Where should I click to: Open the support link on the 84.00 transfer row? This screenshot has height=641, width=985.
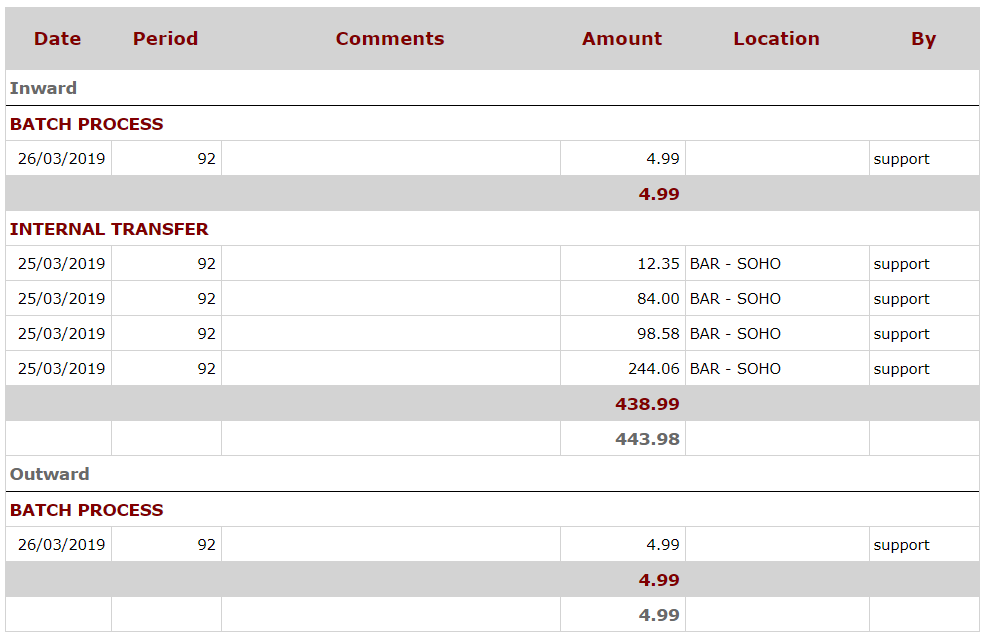[900, 298]
